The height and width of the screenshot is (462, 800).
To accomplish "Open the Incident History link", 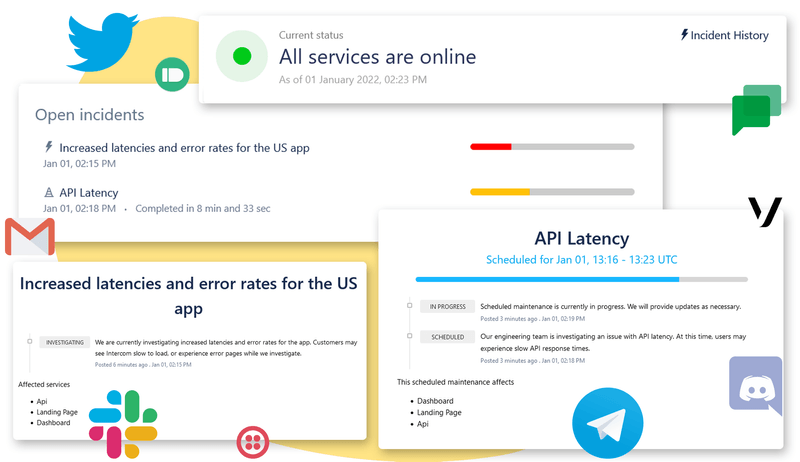I will 724,35.
